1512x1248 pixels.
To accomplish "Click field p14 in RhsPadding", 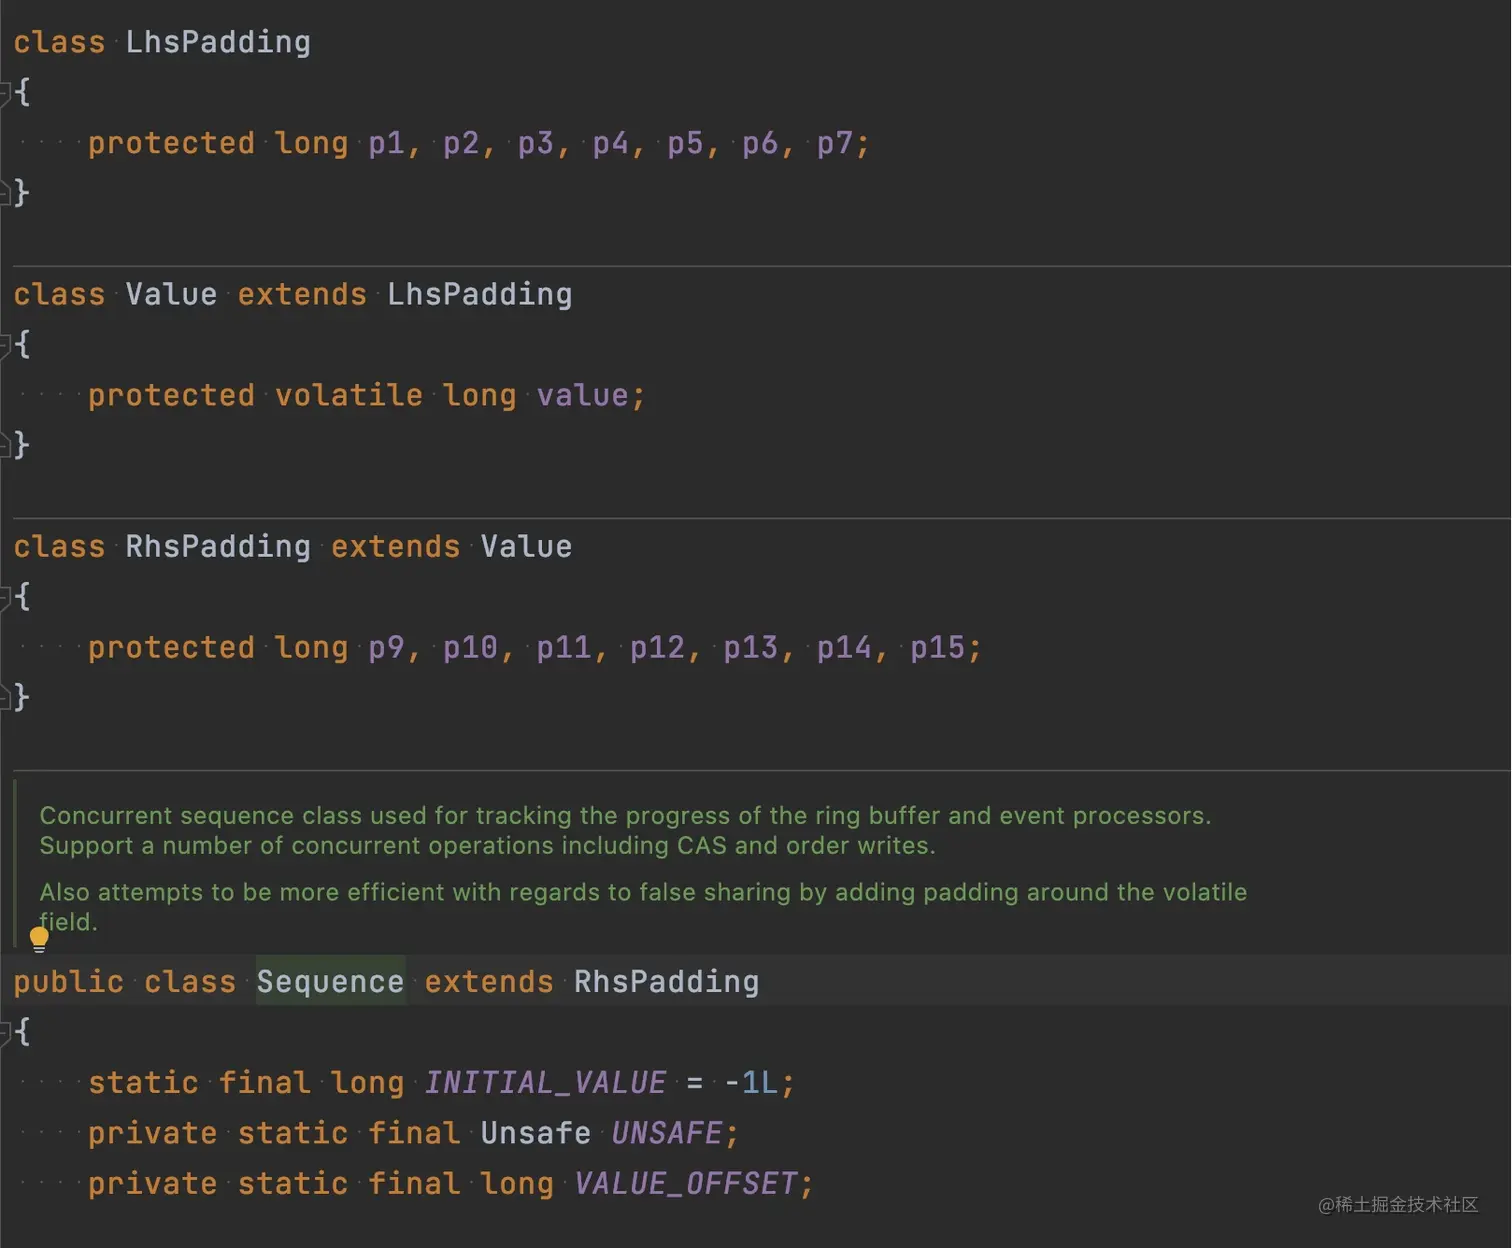I will coord(844,647).
